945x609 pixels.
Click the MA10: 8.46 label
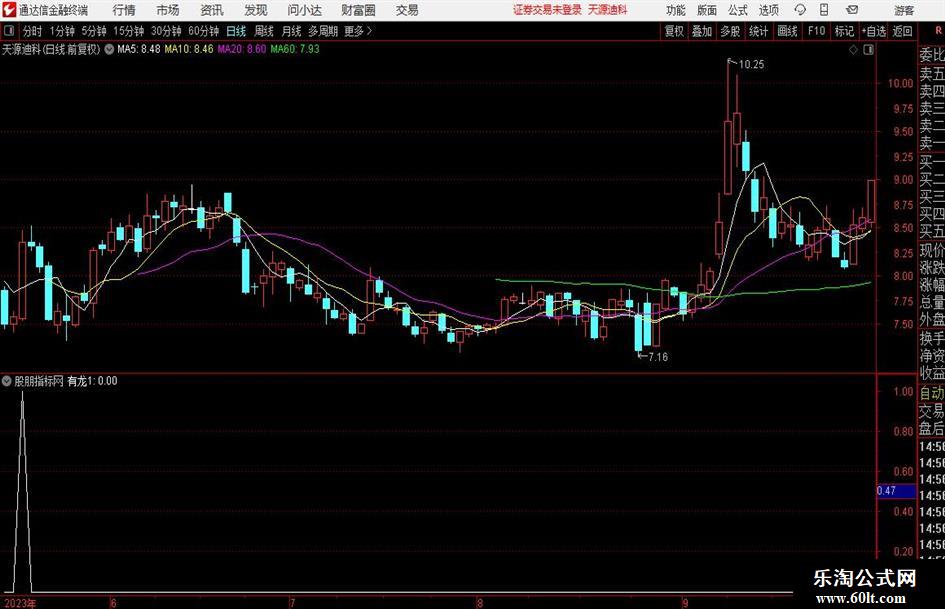[x=189, y=49]
